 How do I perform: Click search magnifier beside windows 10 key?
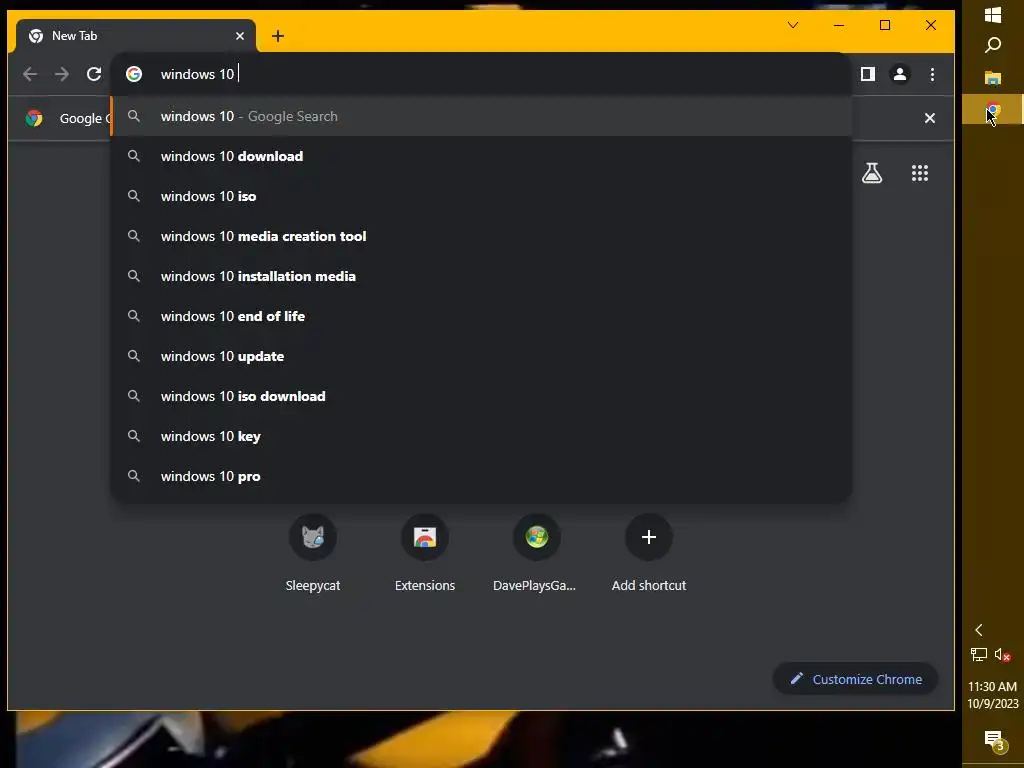coord(134,436)
